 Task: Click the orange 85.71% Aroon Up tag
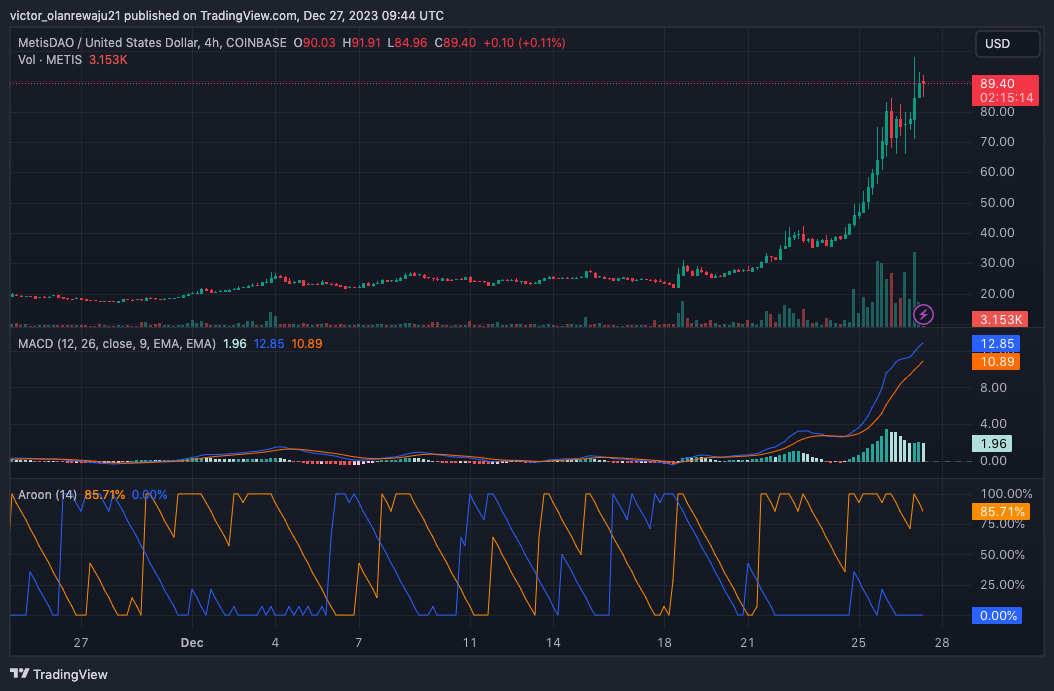[1001, 512]
